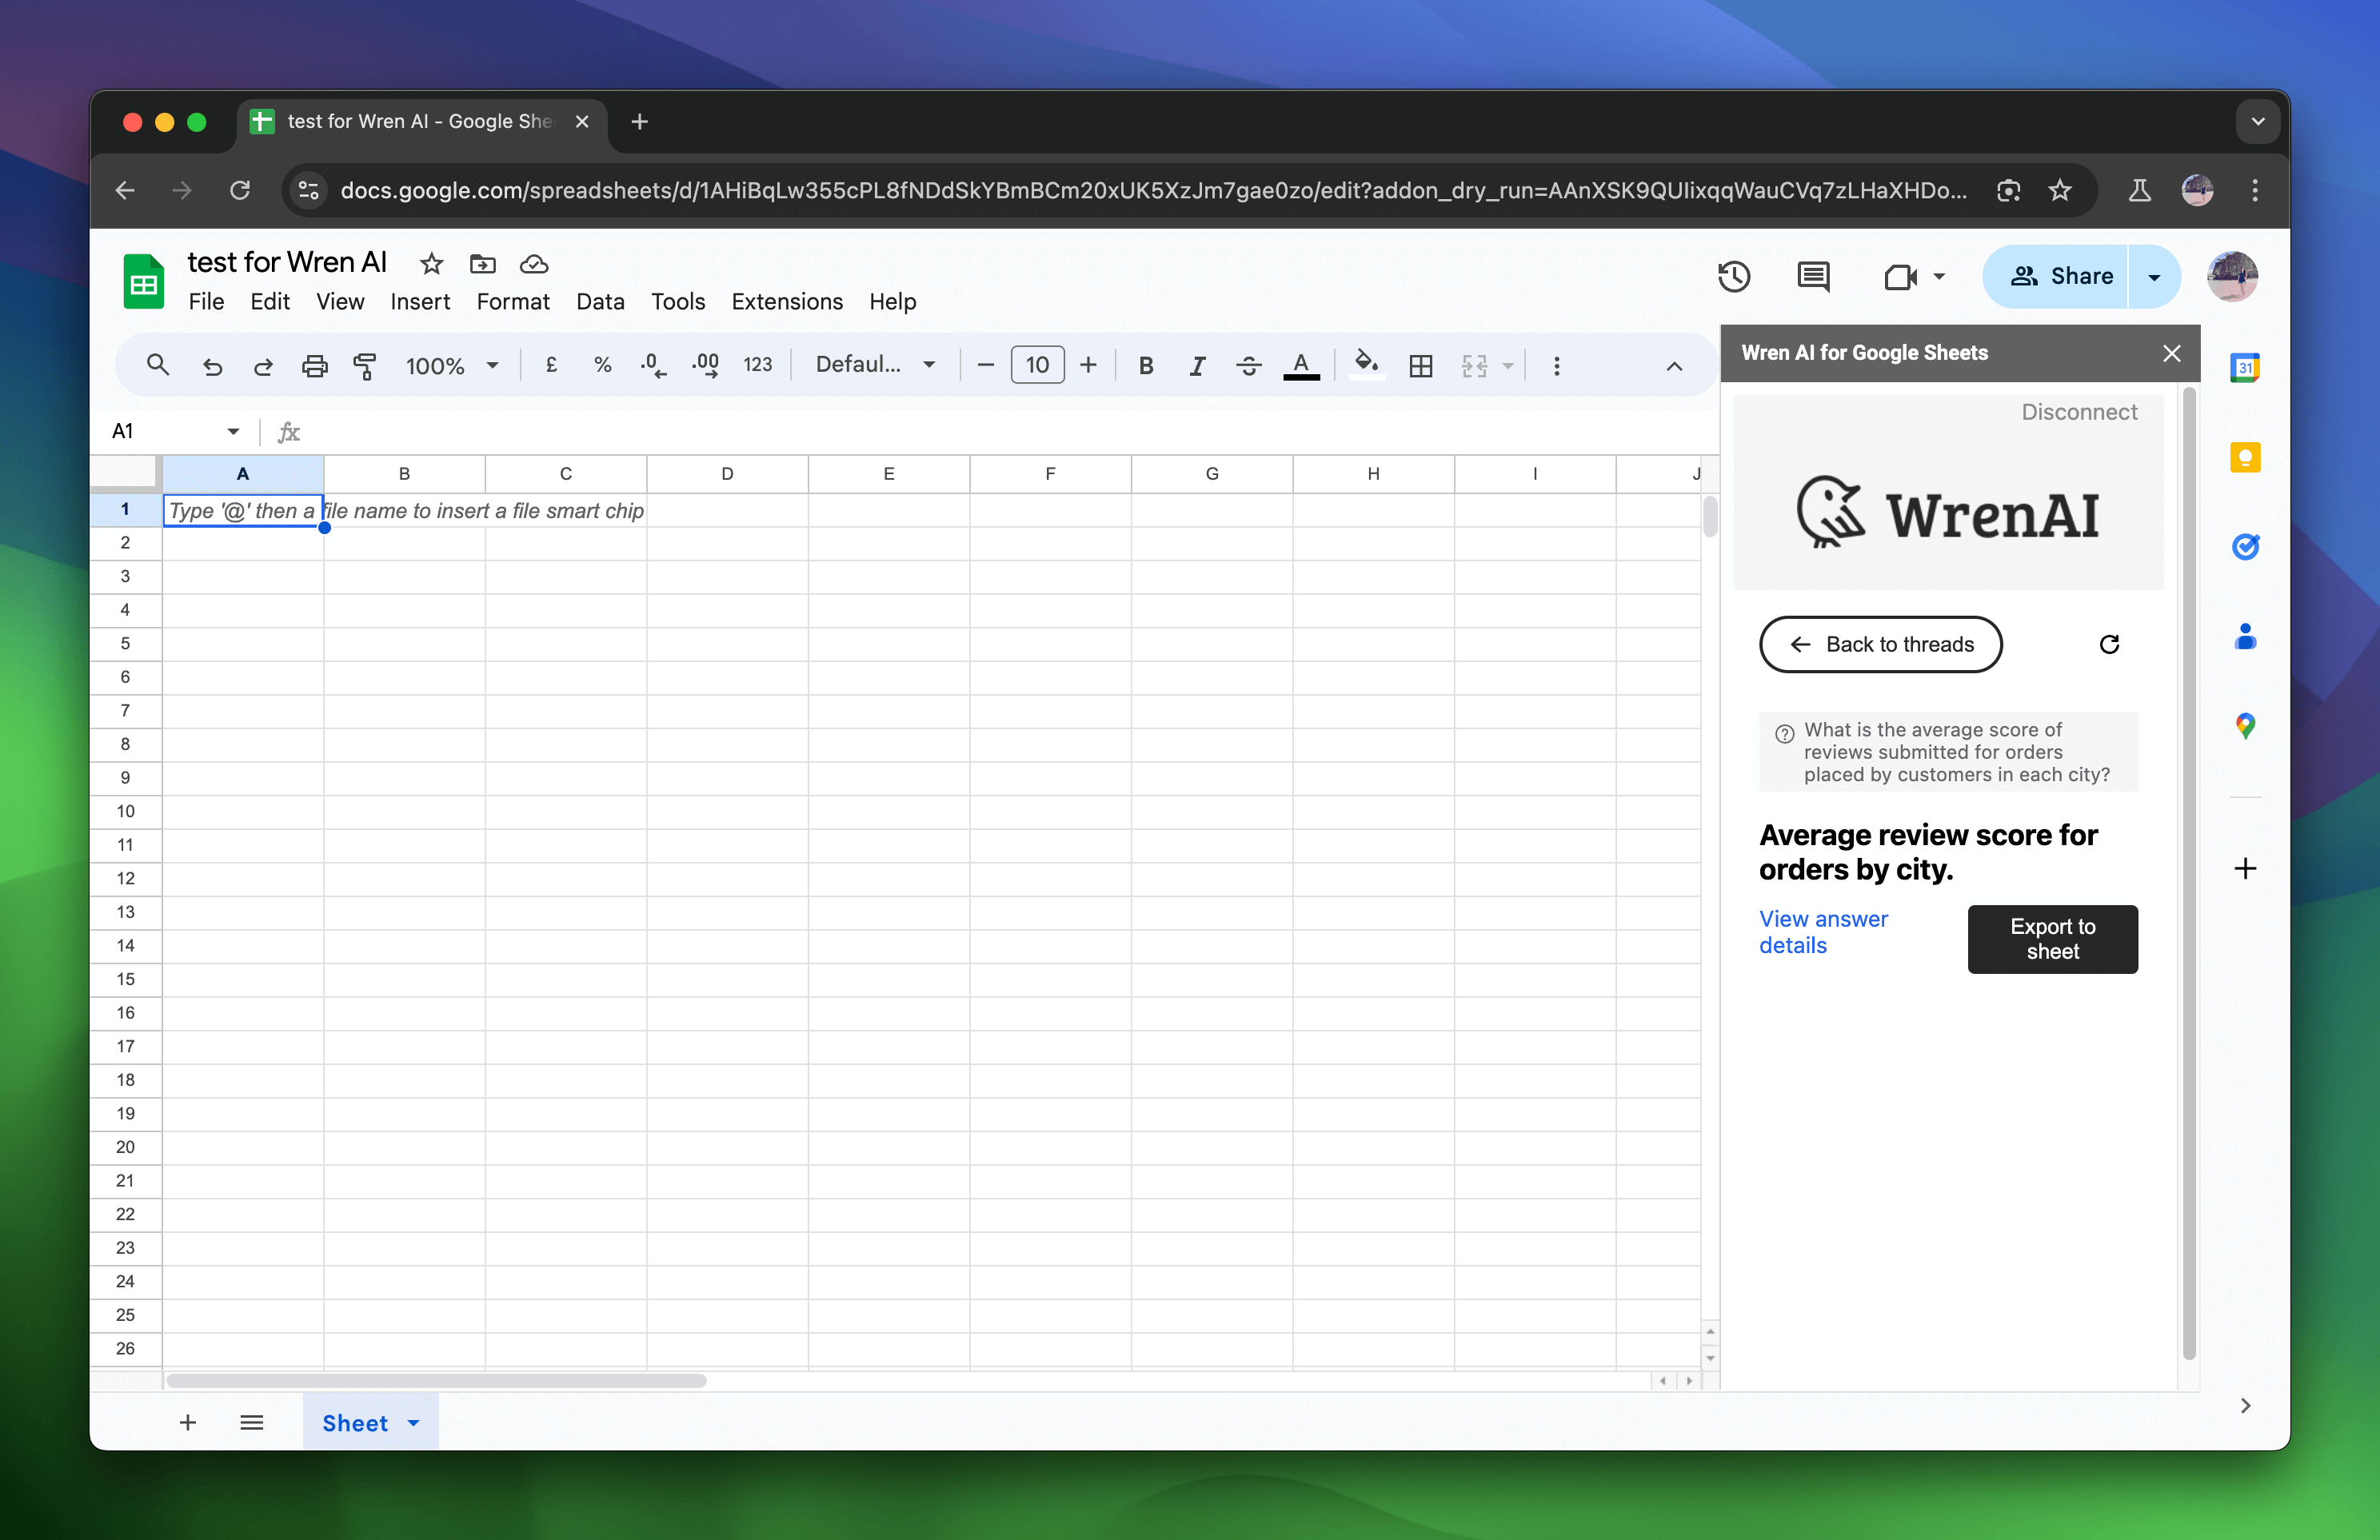Reload the page in Chrome
The height and width of the screenshot is (1540, 2380).
(240, 190)
